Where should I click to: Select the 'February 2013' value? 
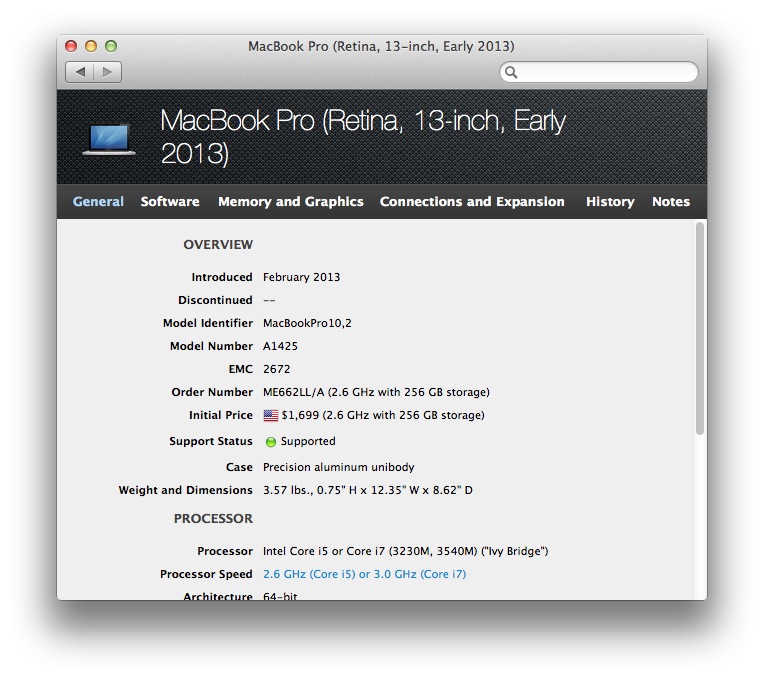pos(302,277)
